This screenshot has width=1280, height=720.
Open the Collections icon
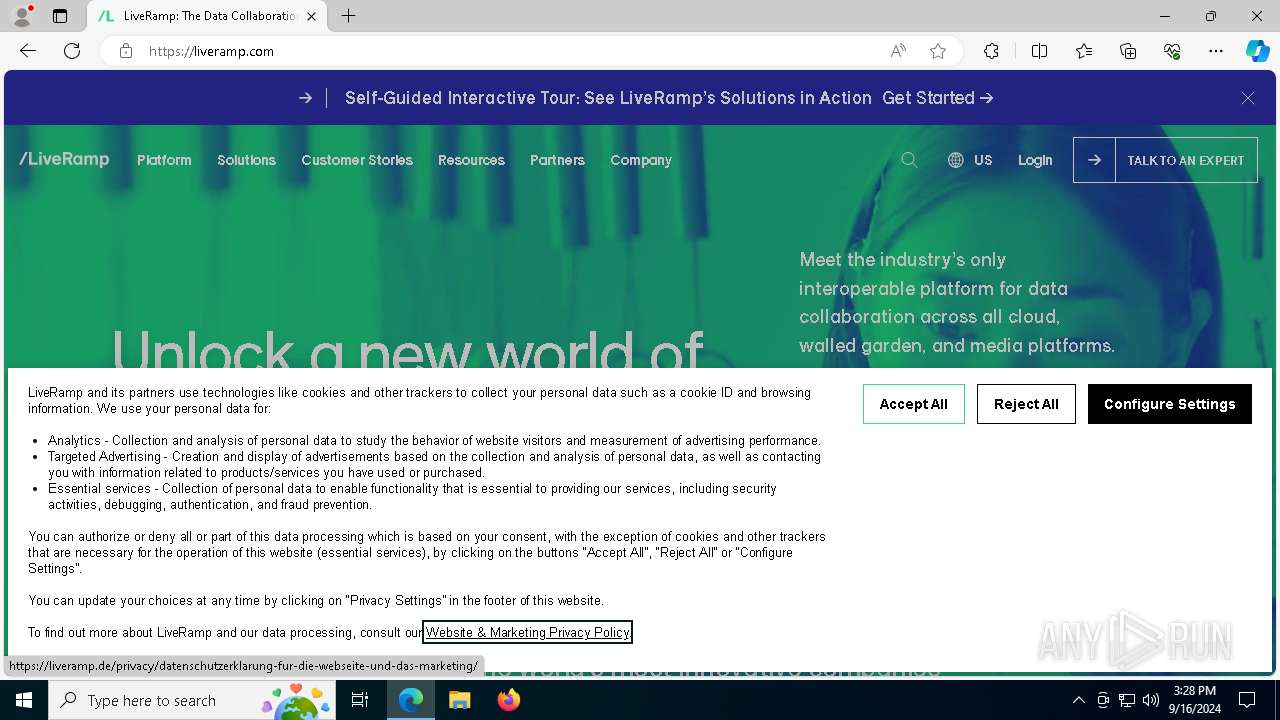[x=1128, y=51]
